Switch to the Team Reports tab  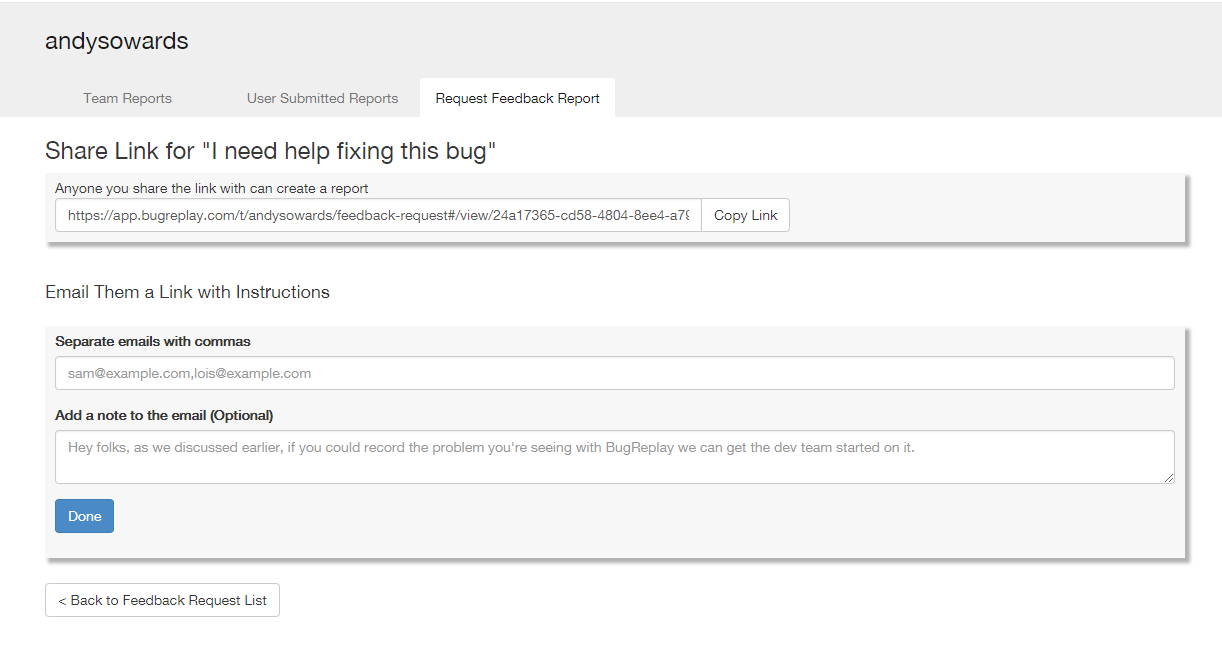(x=127, y=98)
